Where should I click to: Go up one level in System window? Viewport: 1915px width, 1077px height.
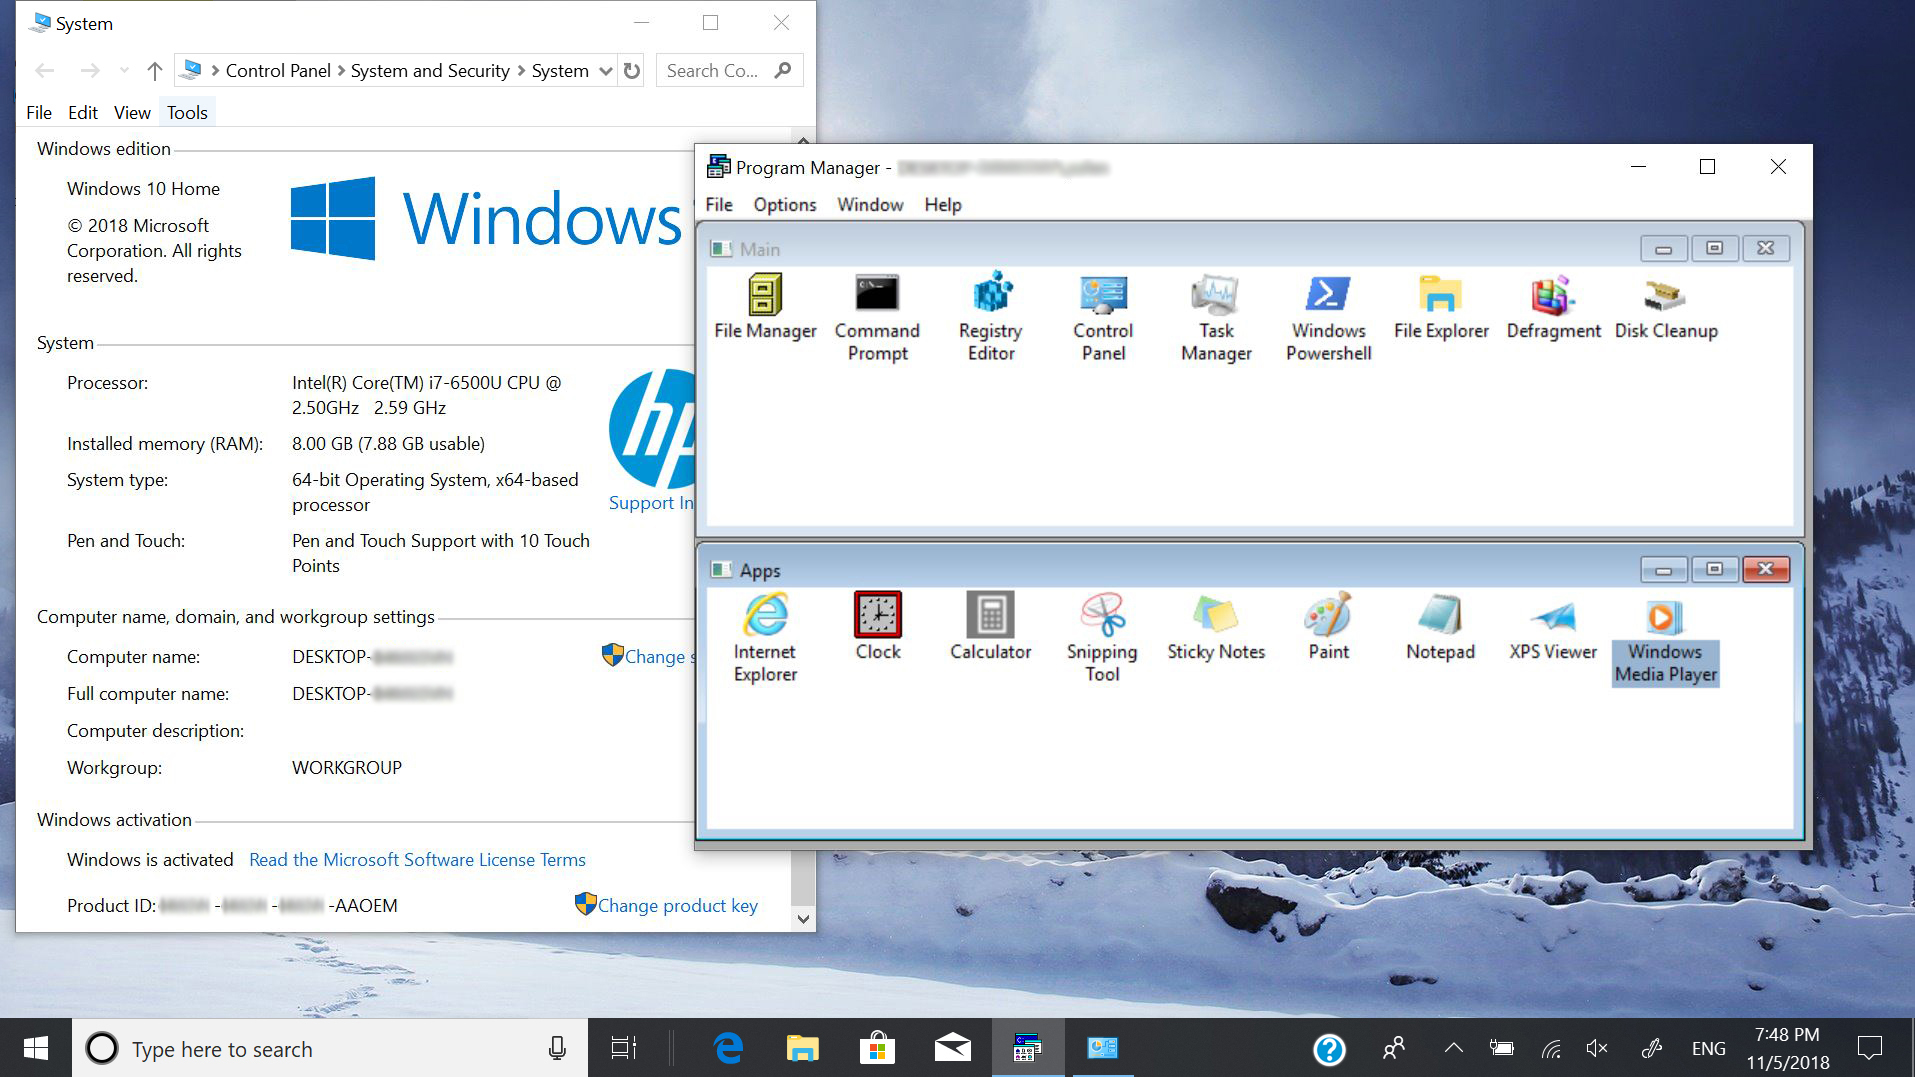tap(155, 71)
